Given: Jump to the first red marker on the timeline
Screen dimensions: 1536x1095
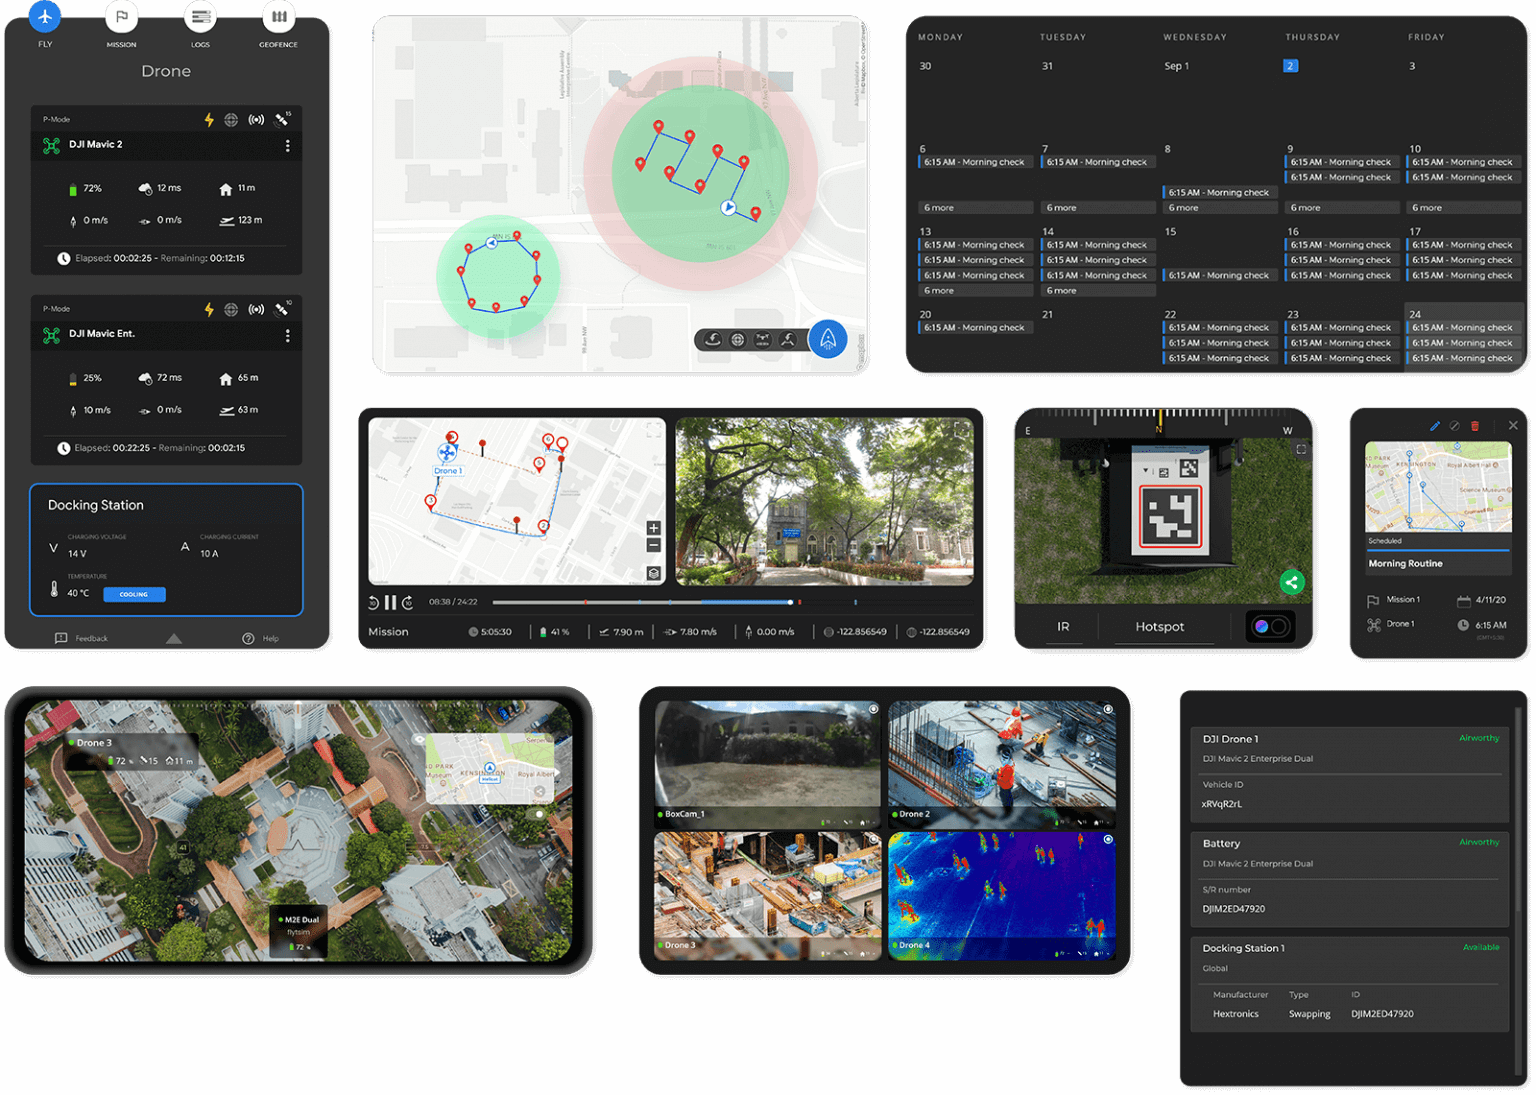Looking at the screenshot, I should point(586,602).
